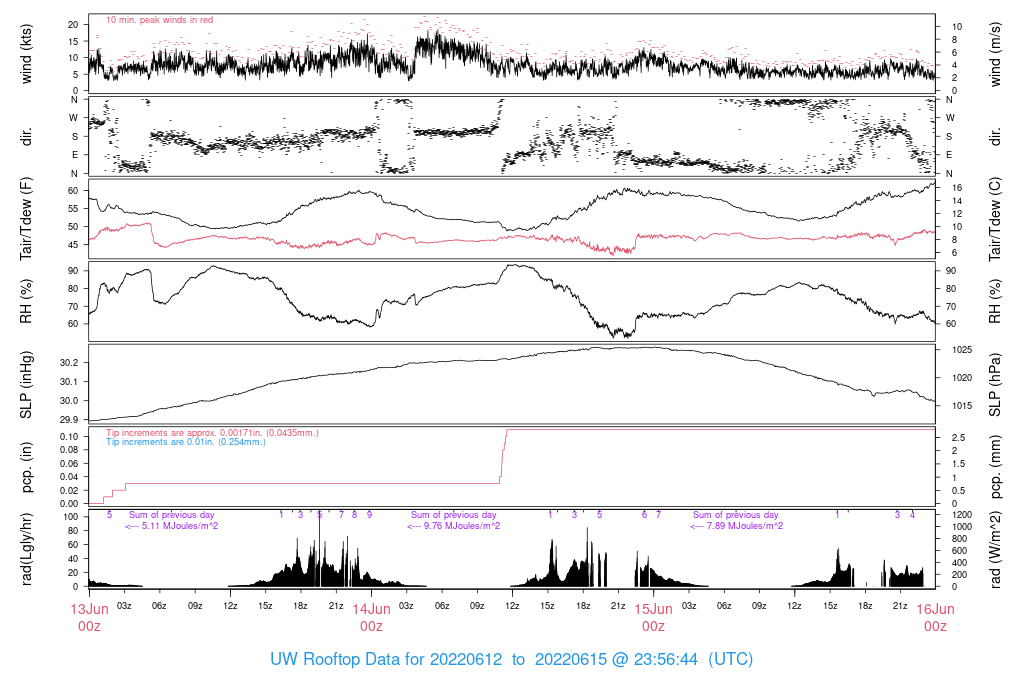Click the 'wind (m/s)' right axis label

(995, 54)
